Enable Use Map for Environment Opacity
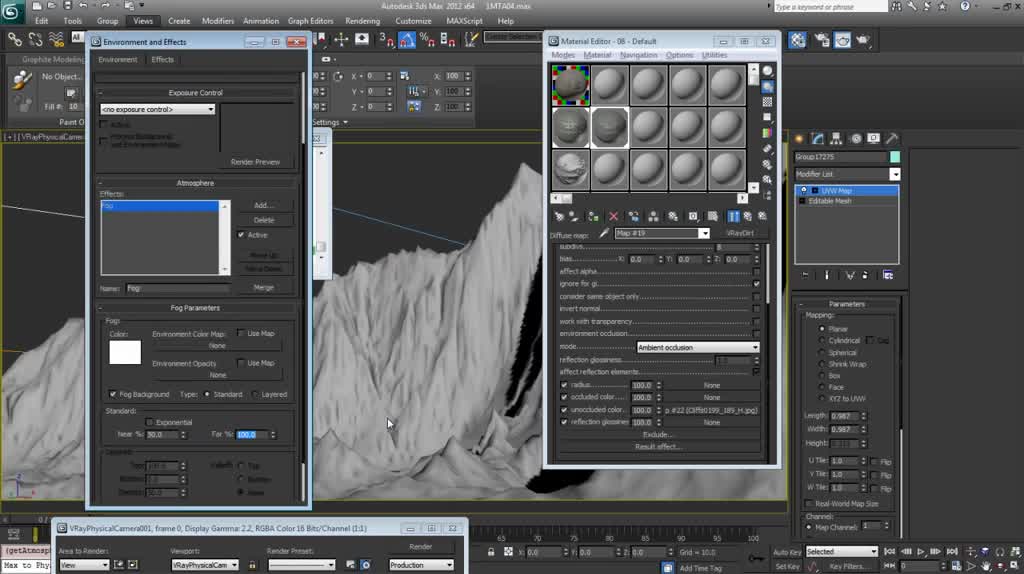The height and width of the screenshot is (574, 1024). tap(241, 362)
